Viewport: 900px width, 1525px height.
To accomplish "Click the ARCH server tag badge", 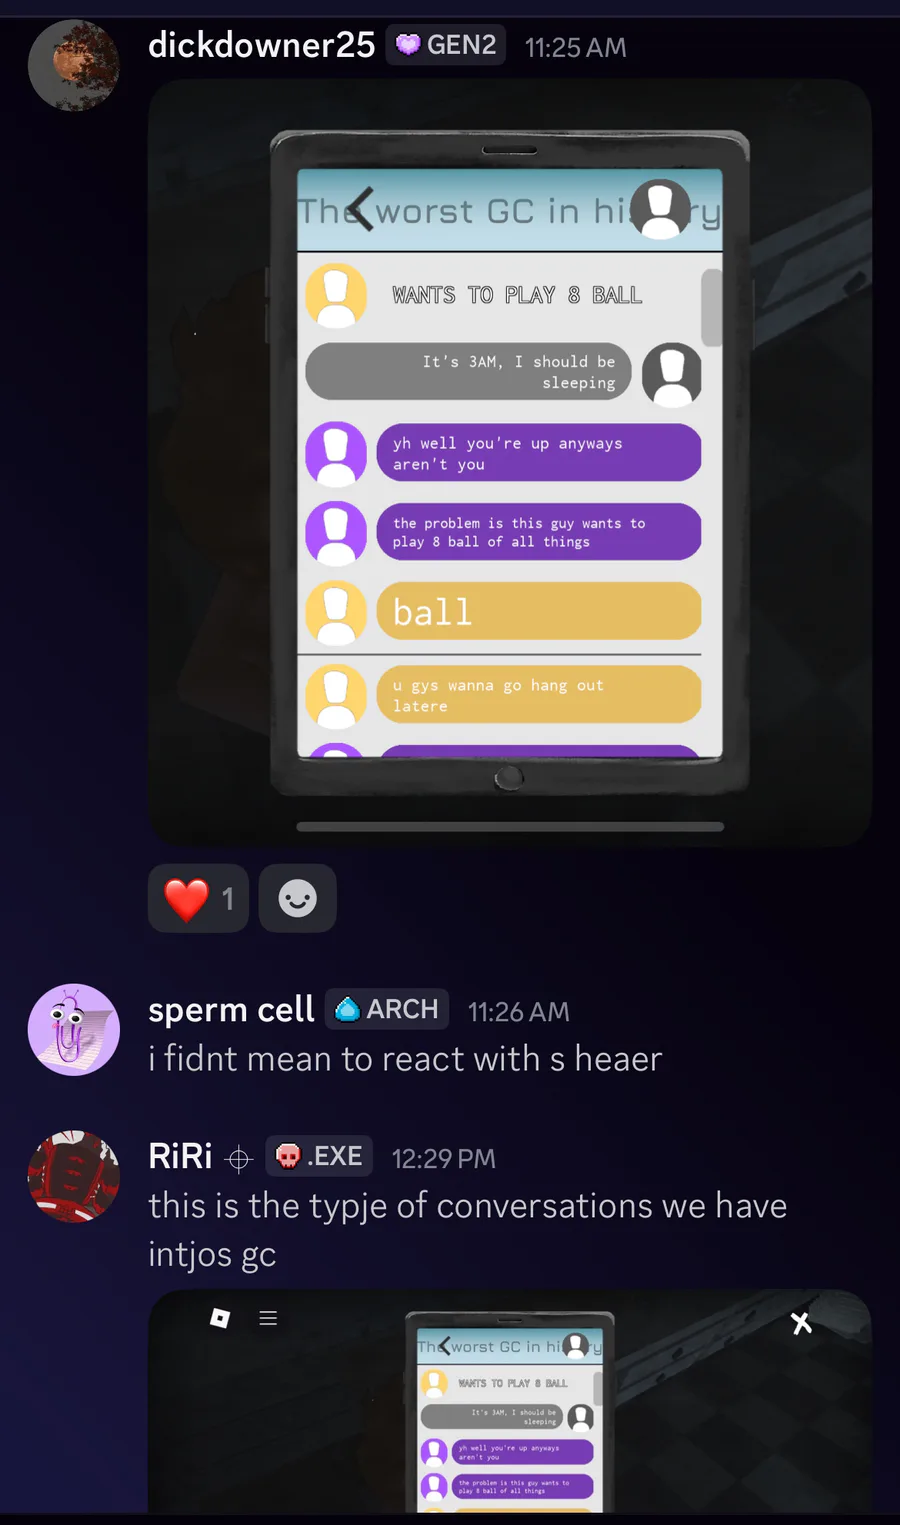I will coord(387,1009).
